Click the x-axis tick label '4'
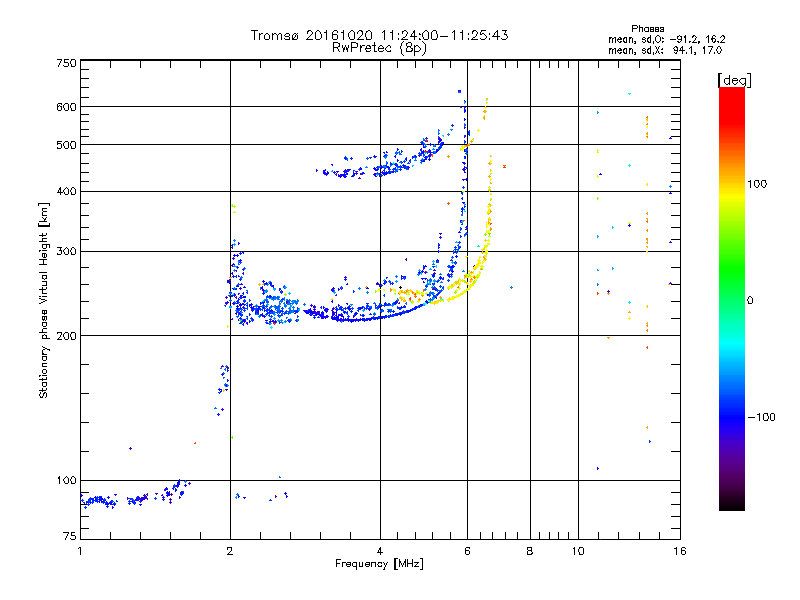 click(380, 551)
